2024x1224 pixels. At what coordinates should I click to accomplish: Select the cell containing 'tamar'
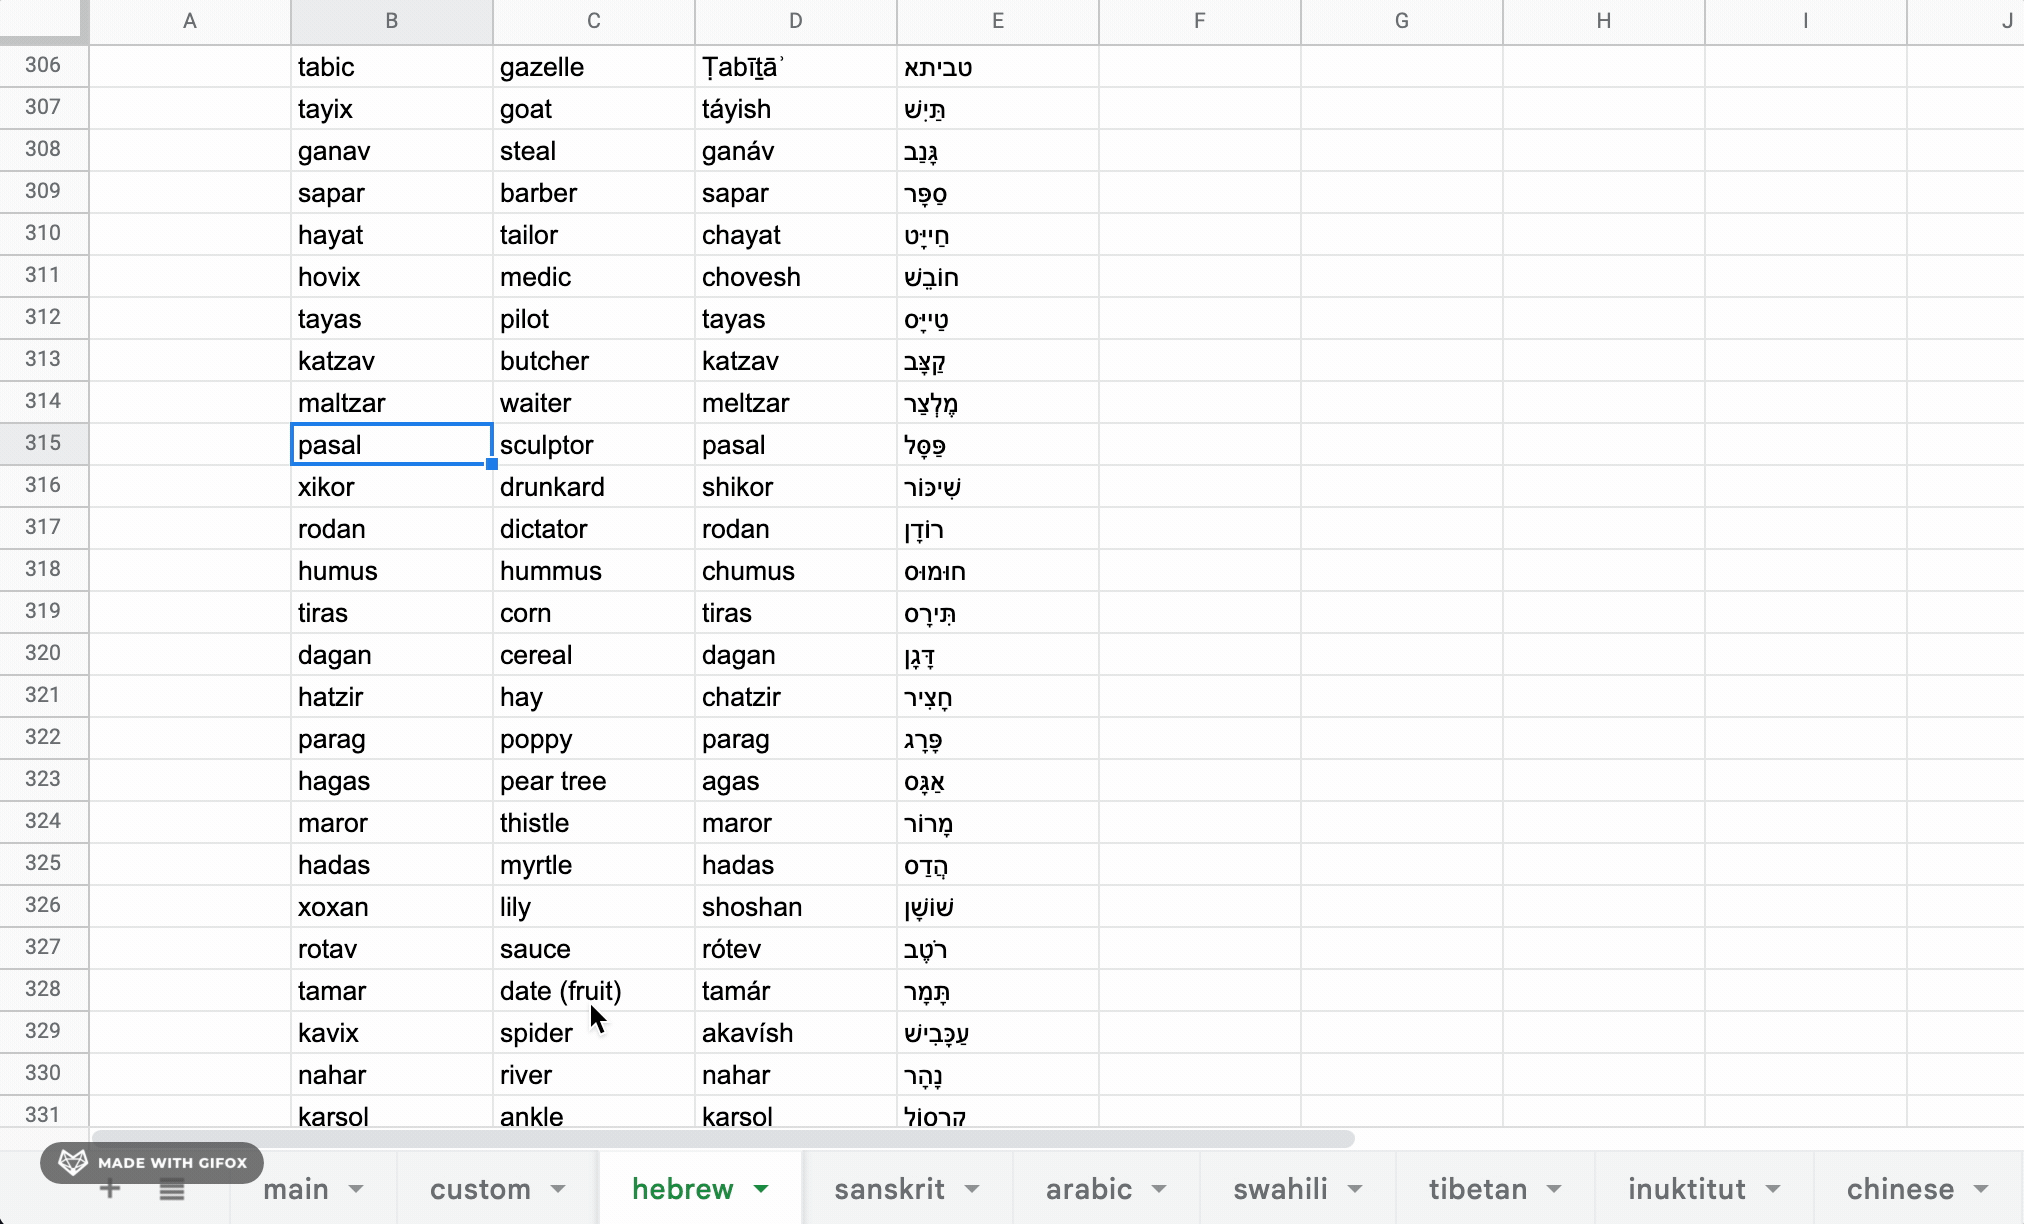pyautogui.click(x=391, y=990)
